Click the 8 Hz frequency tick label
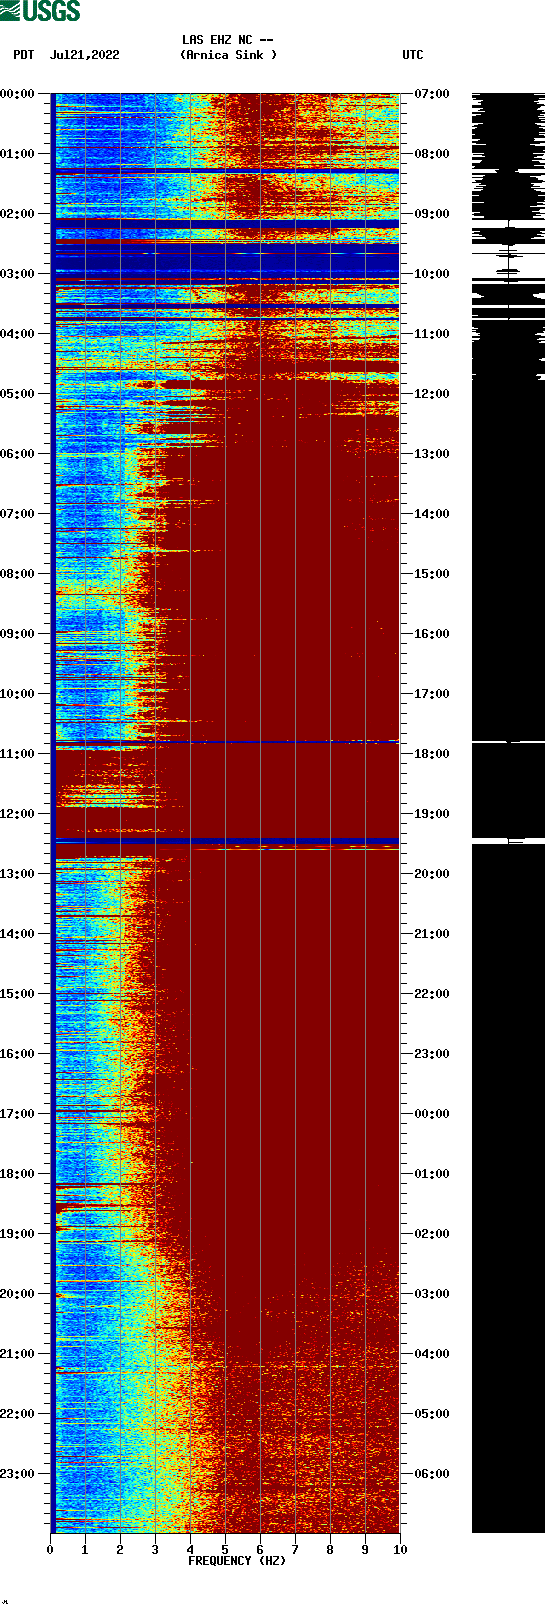Image resolution: width=552 pixels, height=1613 pixels. click(x=330, y=1550)
